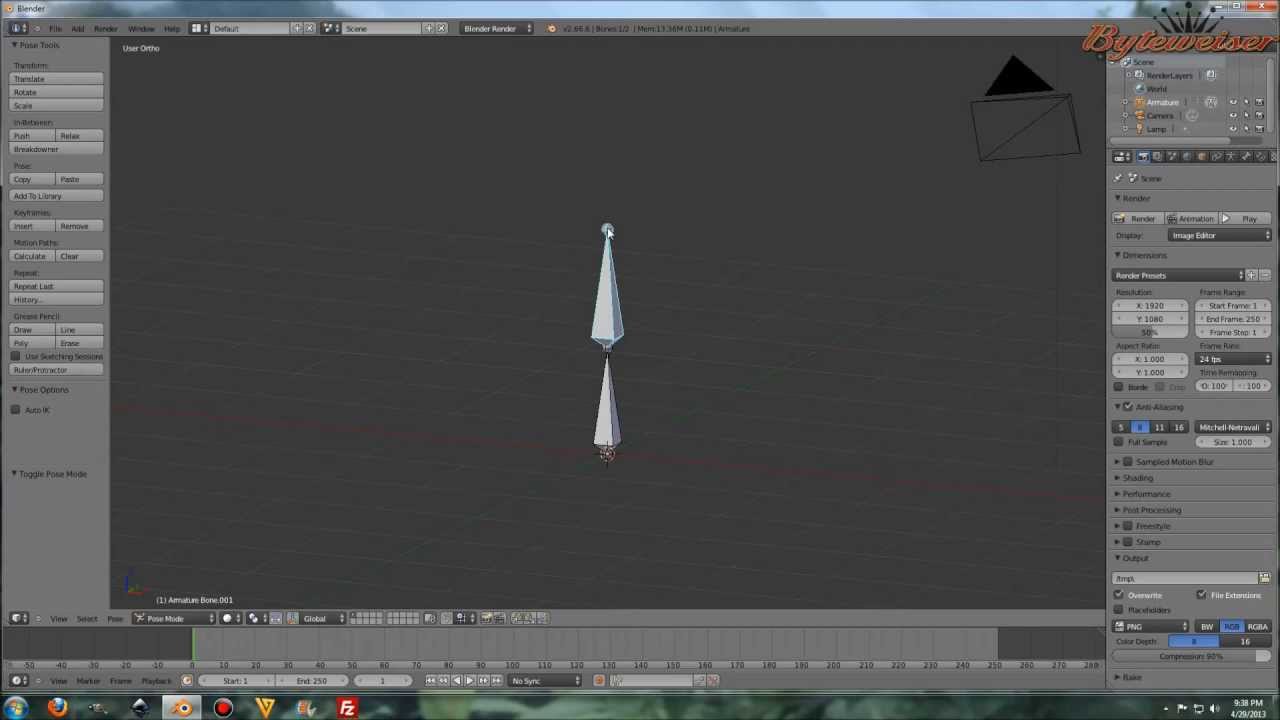Click the red record app in taskbar
Viewport: 1280px width, 720px height.
[223, 708]
